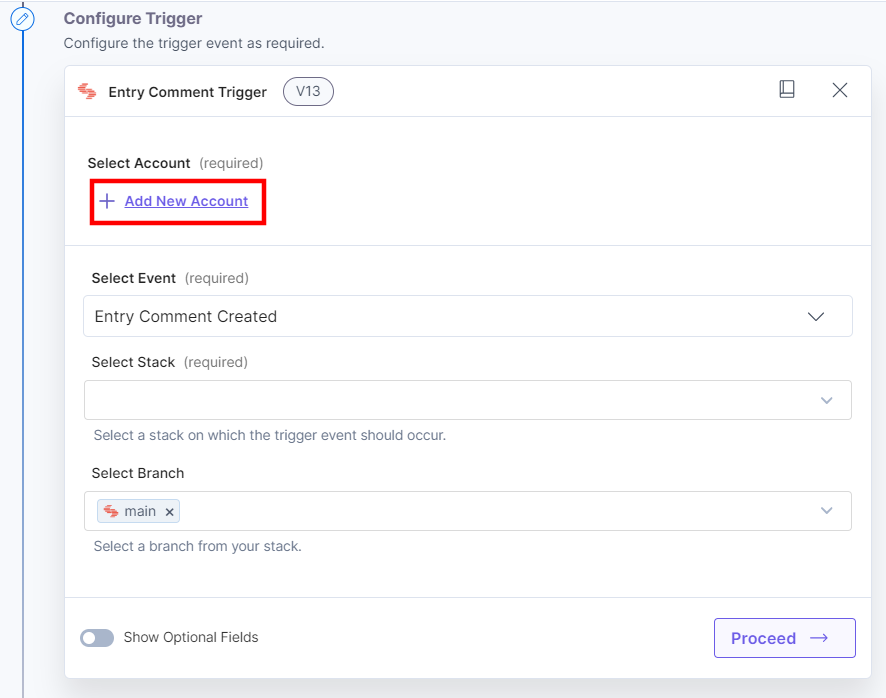Click inside the empty Select Stack field

point(450,400)
